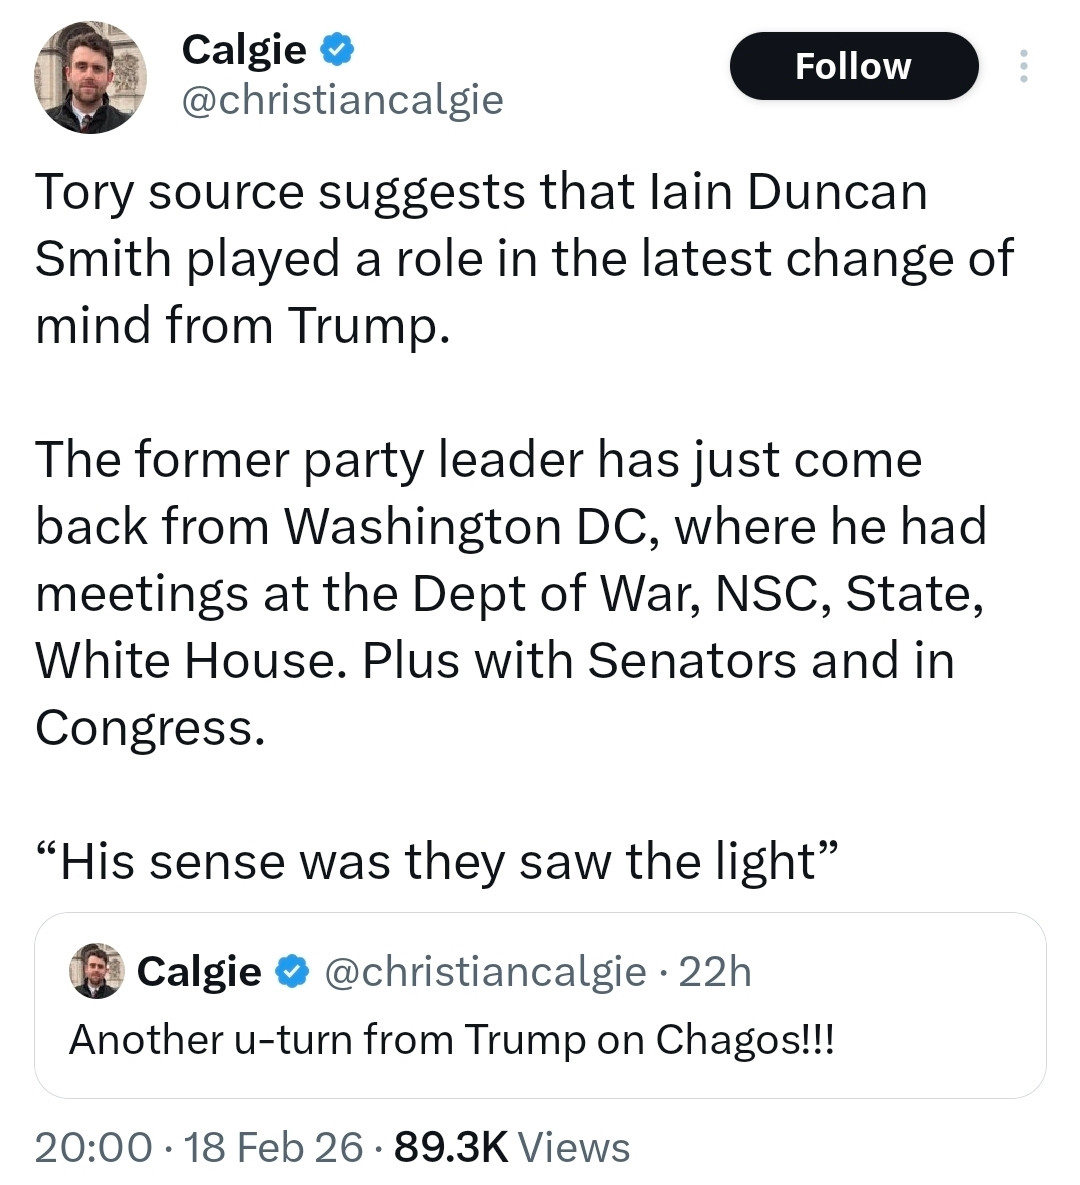This screenshot has height=1185, width=1080.
Task: Click the paragraph mentioning Iain Duncan Smith
Action: (524, 258)
